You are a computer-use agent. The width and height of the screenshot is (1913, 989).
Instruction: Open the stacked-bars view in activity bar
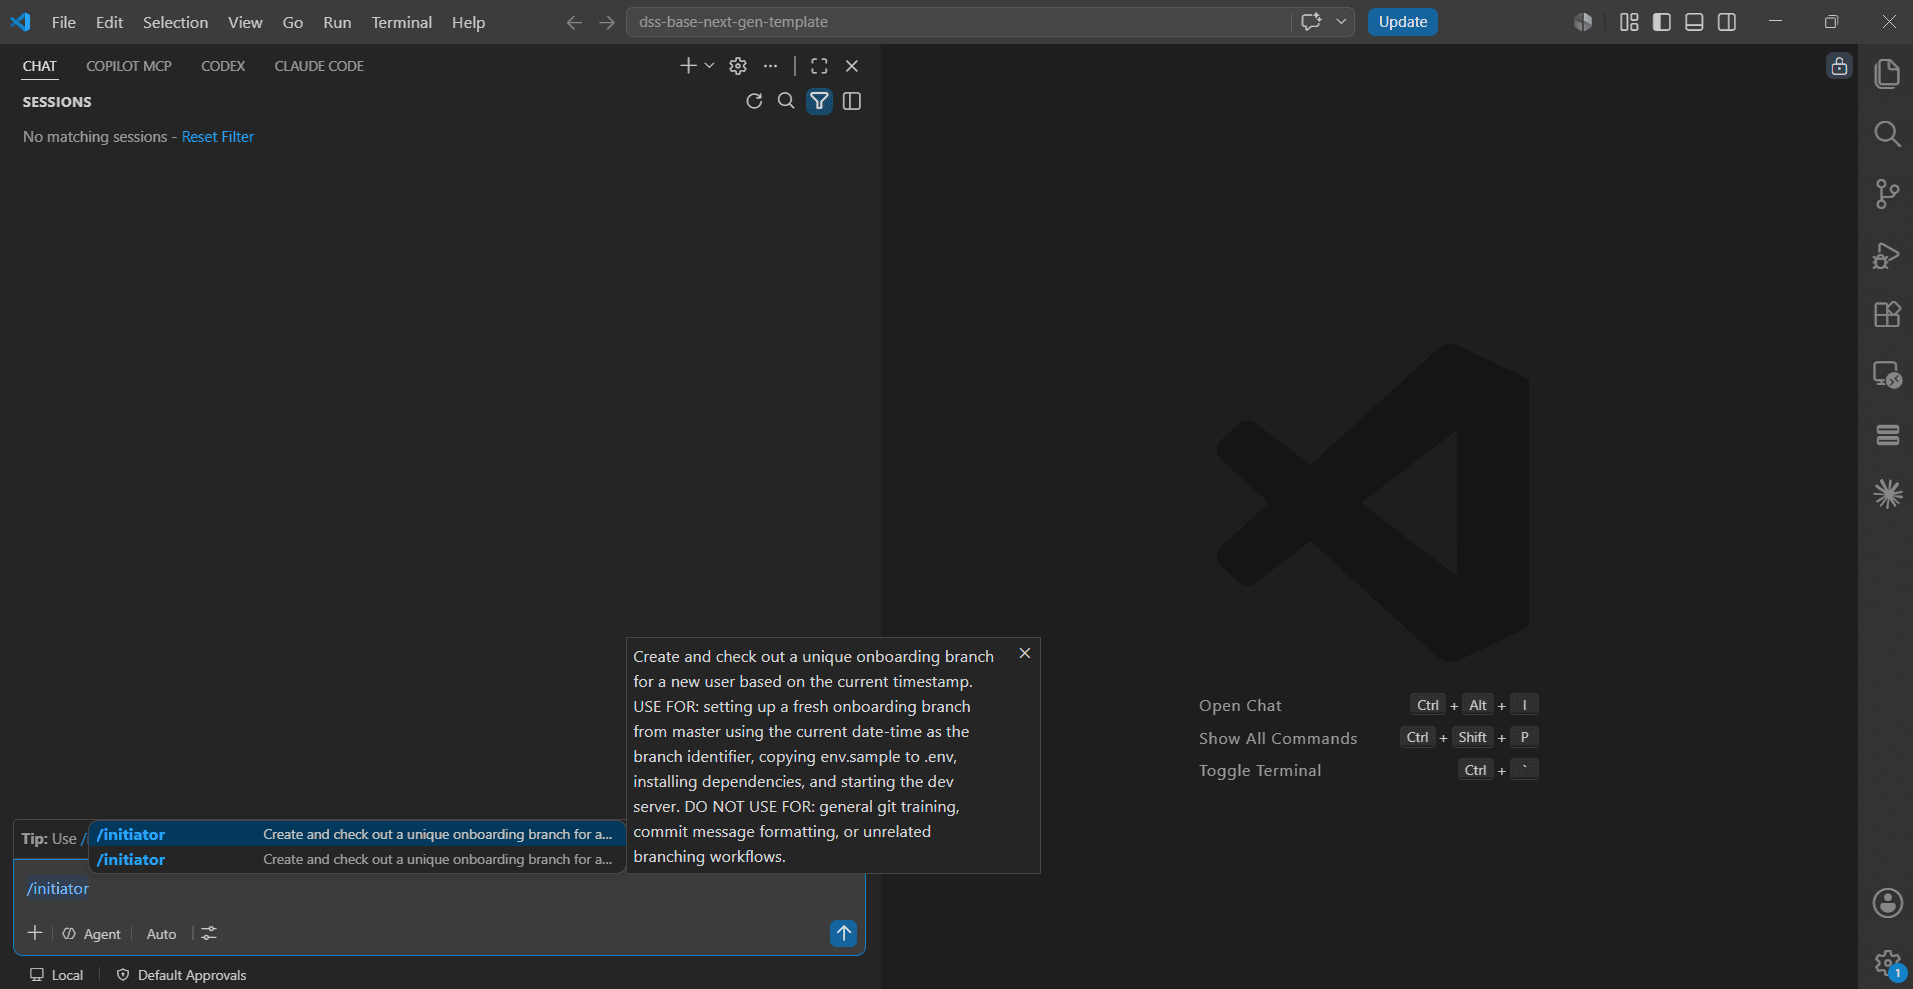[1887, 435]
